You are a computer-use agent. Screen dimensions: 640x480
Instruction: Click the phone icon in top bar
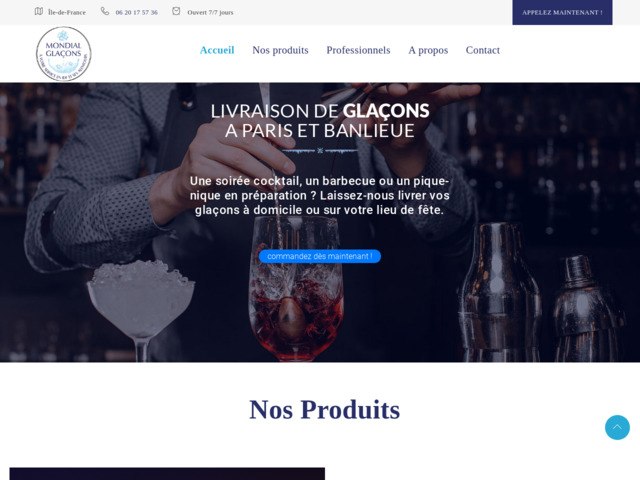tap(105, 11)
